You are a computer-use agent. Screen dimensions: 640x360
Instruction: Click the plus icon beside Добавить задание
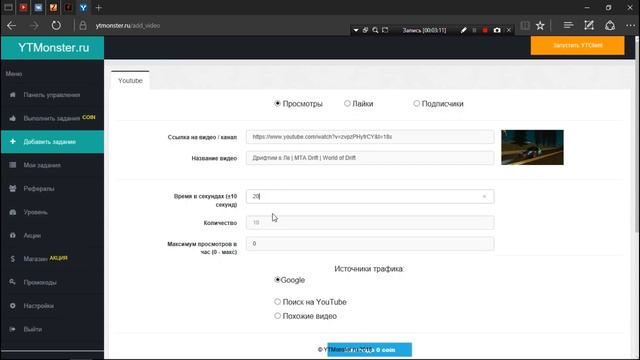point(13,142)
